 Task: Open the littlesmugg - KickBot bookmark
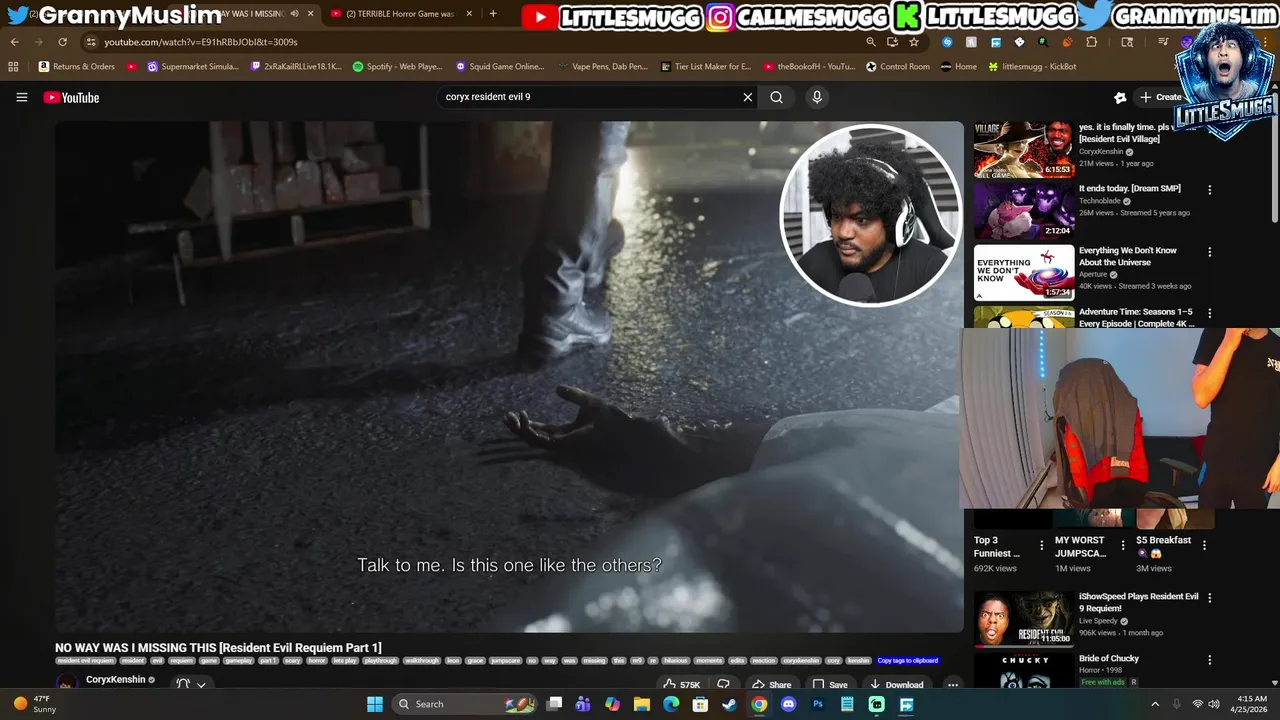tap(1032, 66)
